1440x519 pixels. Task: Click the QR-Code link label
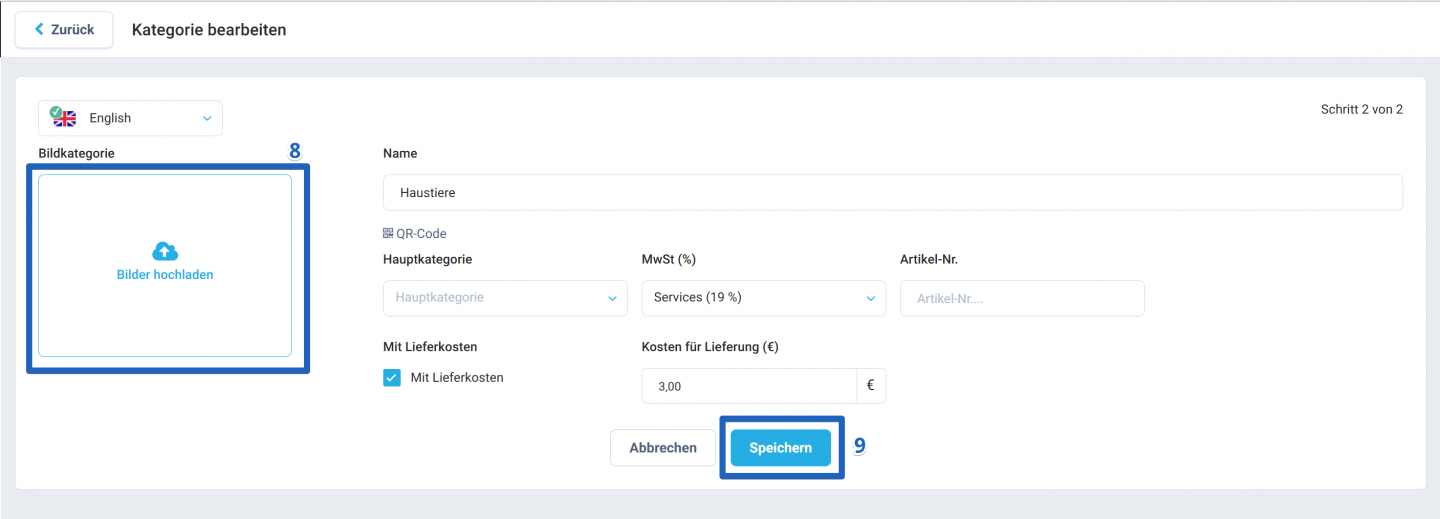[x=421, y=234]
